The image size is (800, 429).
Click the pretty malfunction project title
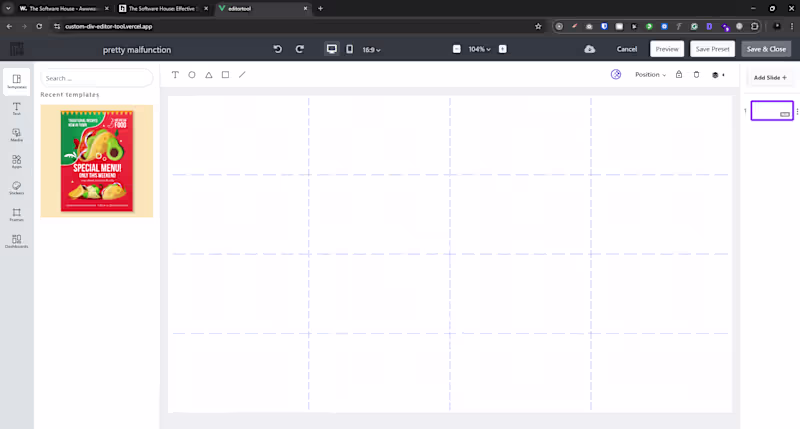click(137, 49)
